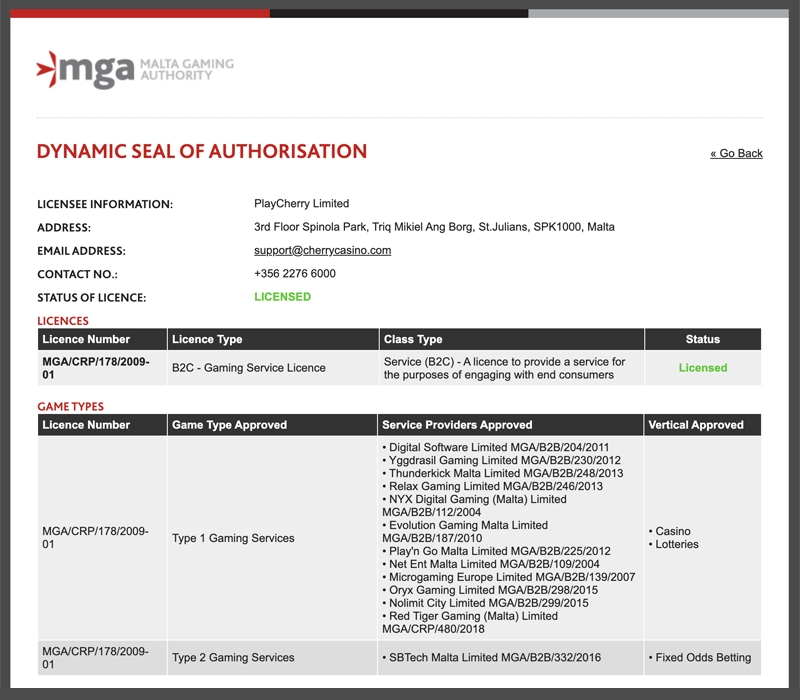Click the B2C - Gaming Service Licence cell
Viewport: 800px width, 700px height.
pos(249,368)
